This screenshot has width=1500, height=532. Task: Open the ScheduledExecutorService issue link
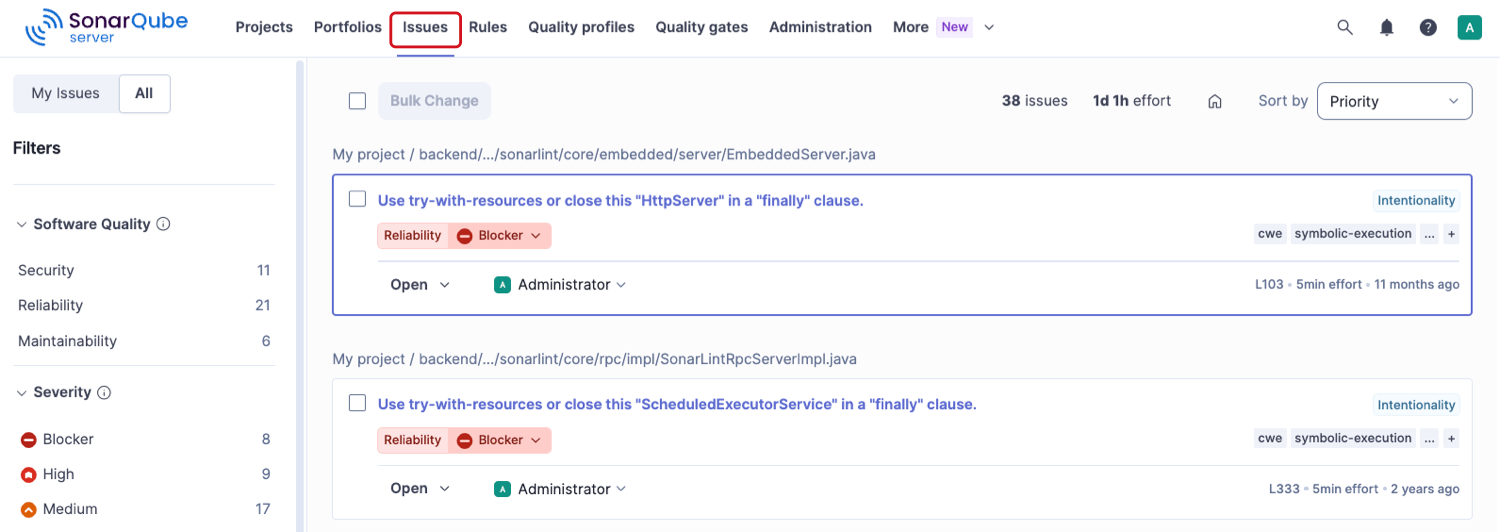[677, 404]
